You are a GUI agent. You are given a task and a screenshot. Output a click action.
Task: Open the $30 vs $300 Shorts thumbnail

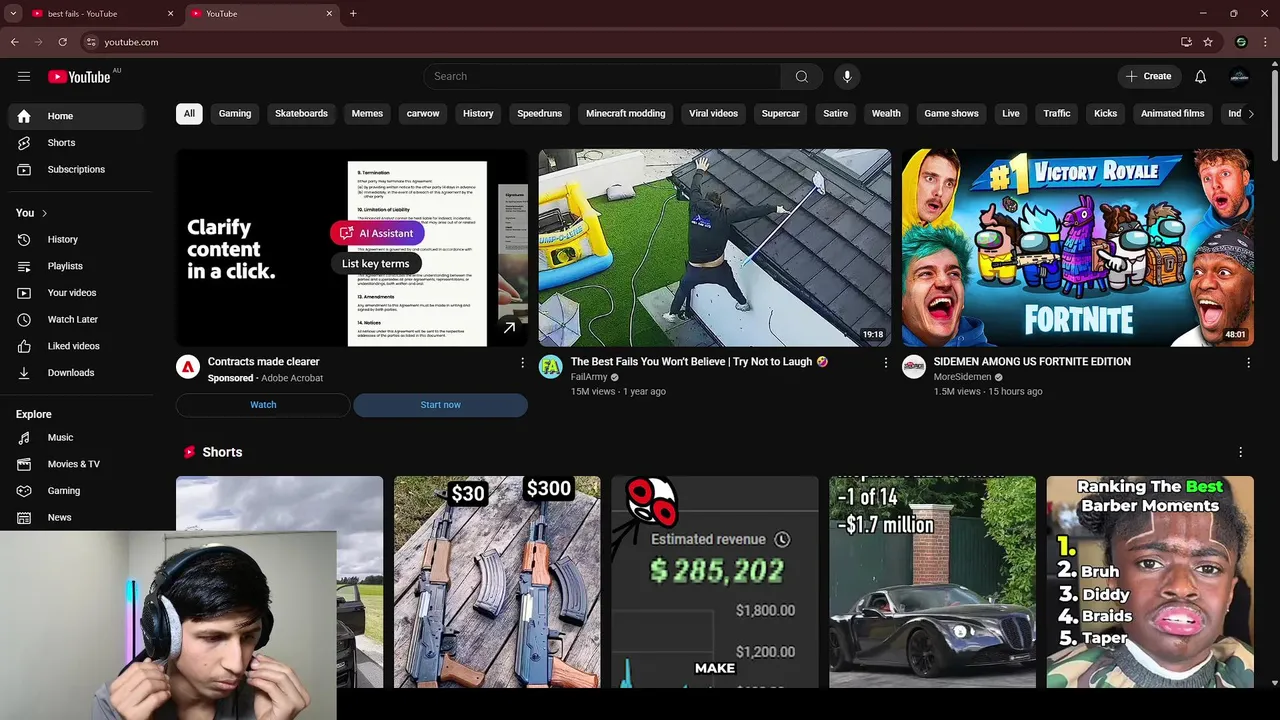497,582
